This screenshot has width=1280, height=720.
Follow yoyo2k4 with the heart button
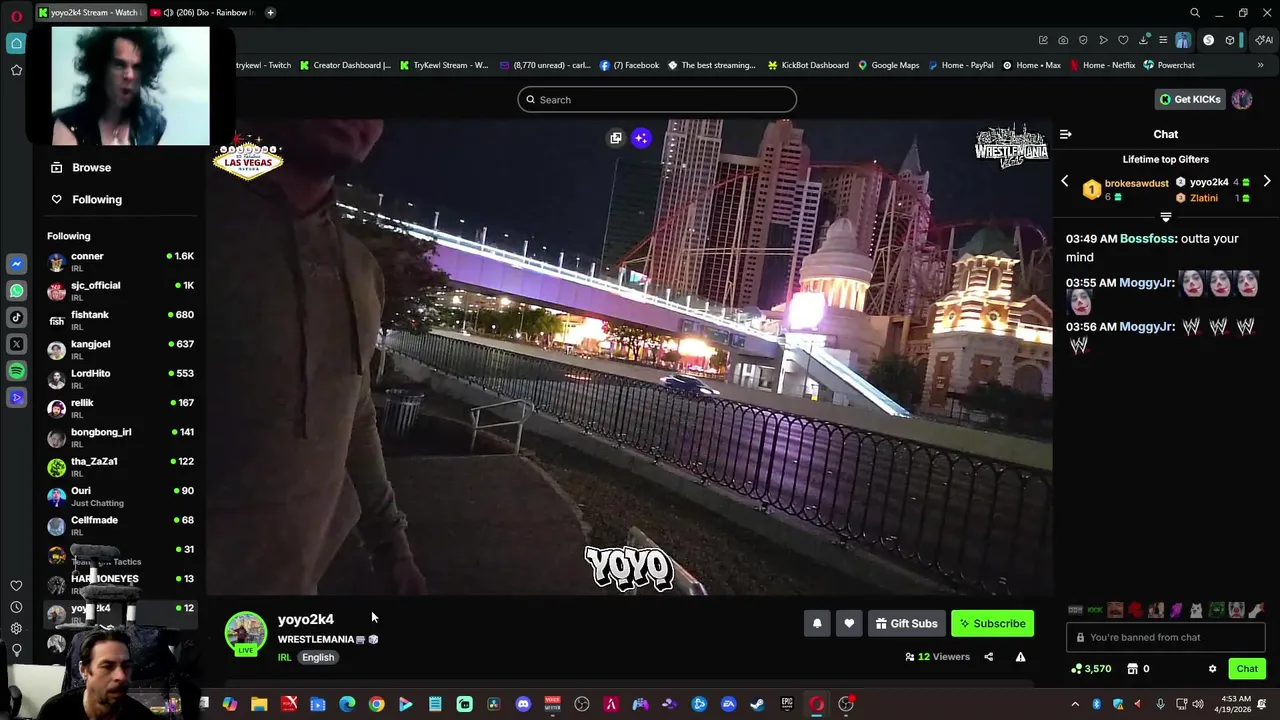(849, 623)
